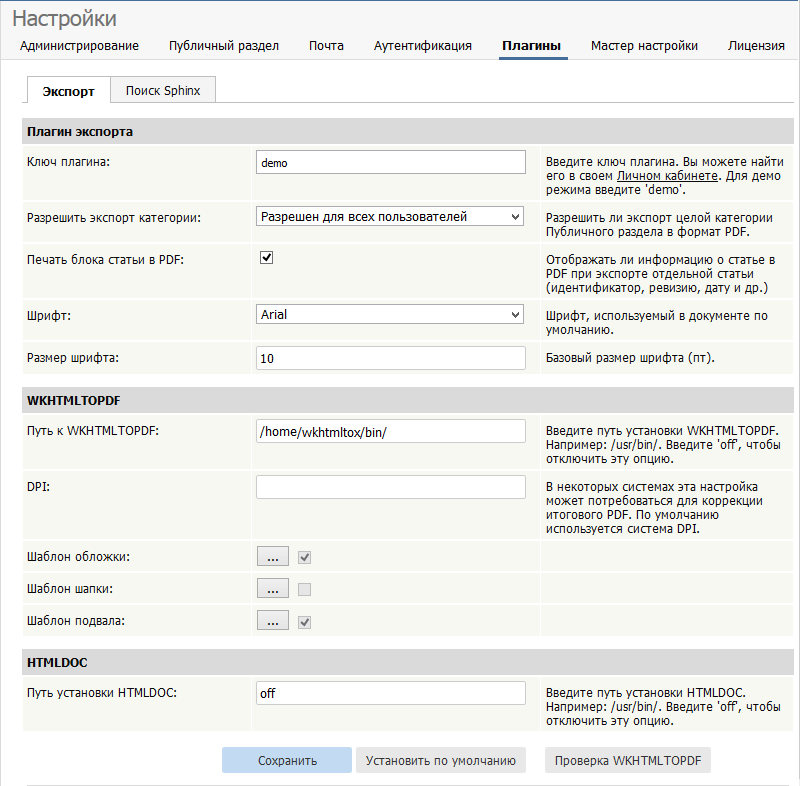The image size is (800, 786).
Task: Click the 'Сохранить' button
Action: [287, 760]
